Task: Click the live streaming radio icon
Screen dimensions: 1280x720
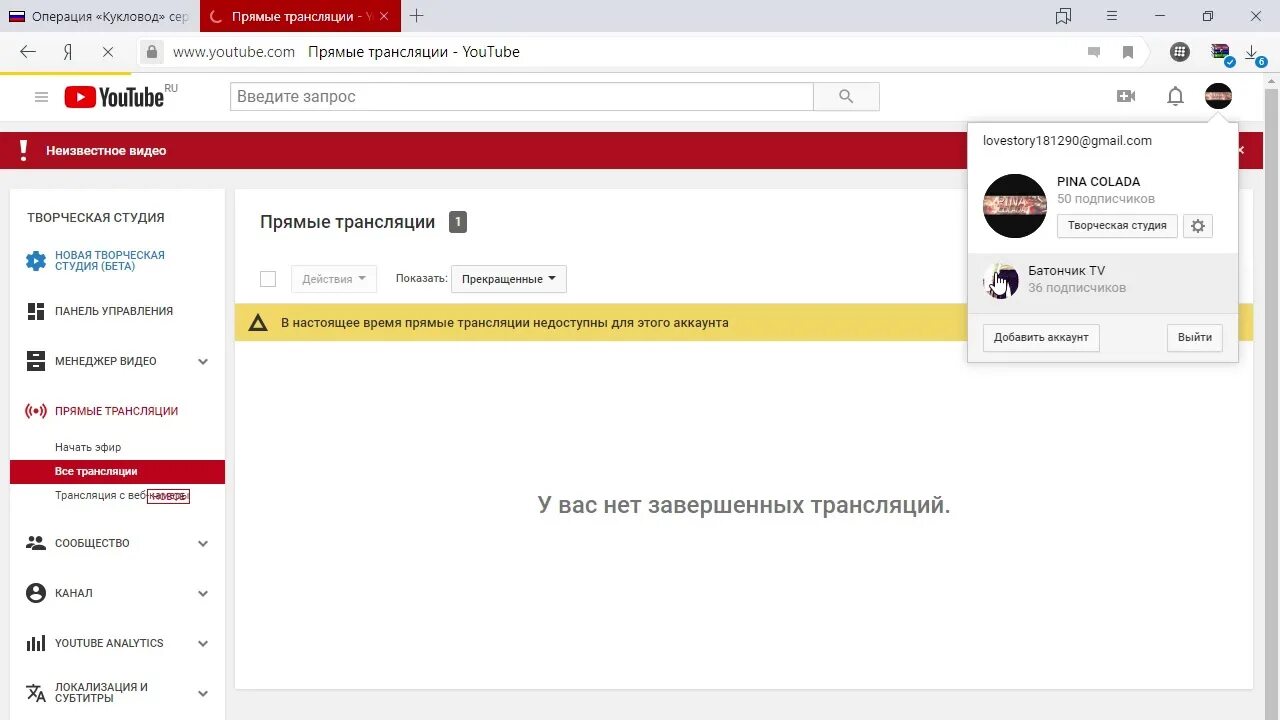Action: tap(36, 411)
